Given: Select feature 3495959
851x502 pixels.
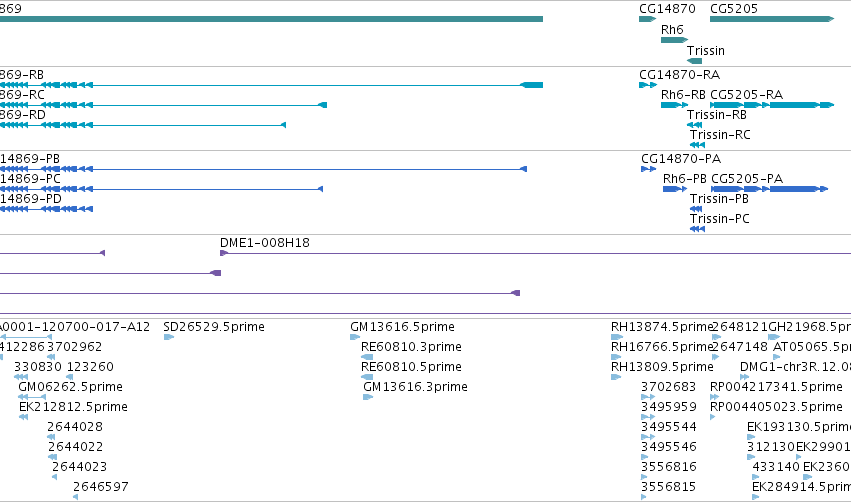Looking at the screenshot, I should 648,417.
